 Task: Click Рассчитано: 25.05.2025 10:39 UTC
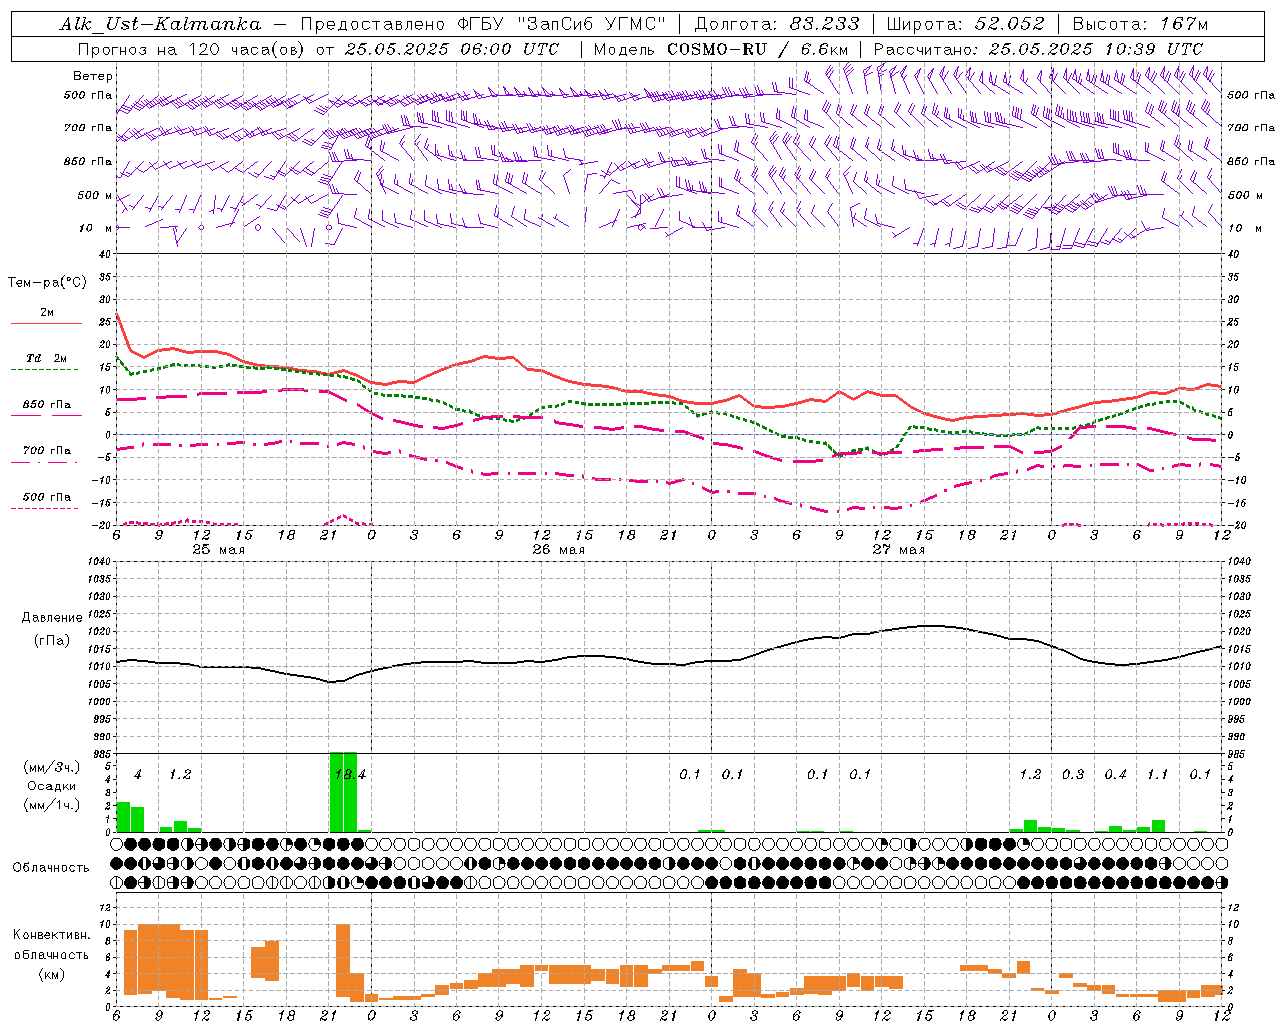[x=1038, y=49]
